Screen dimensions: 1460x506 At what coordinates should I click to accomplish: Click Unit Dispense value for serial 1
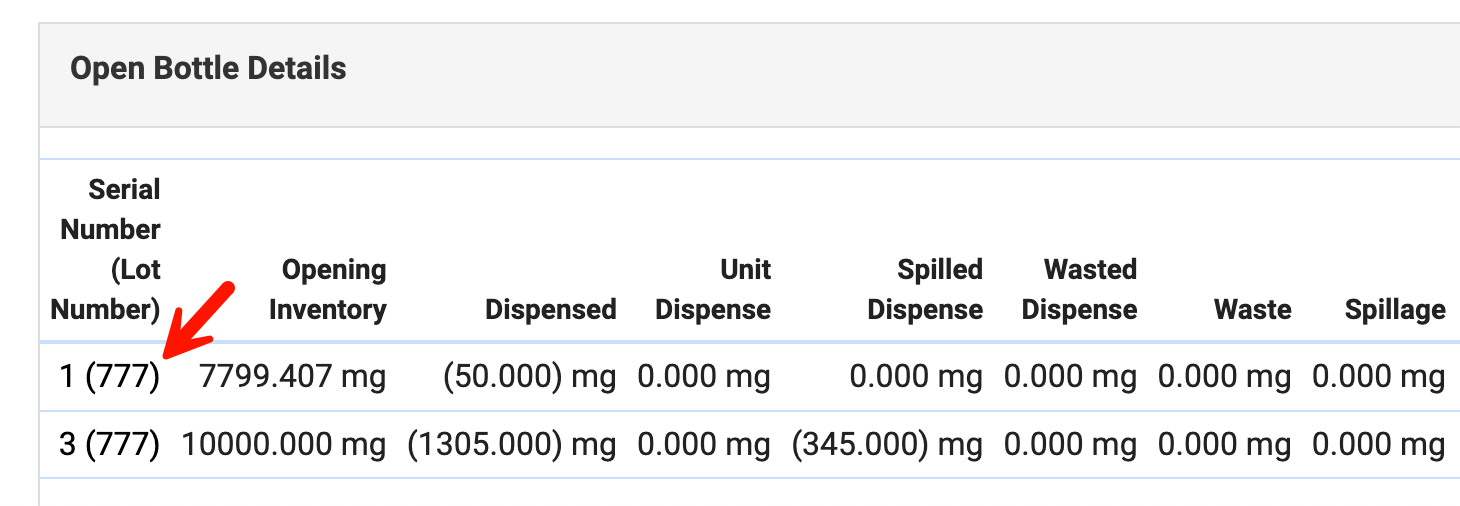[704, 377]
